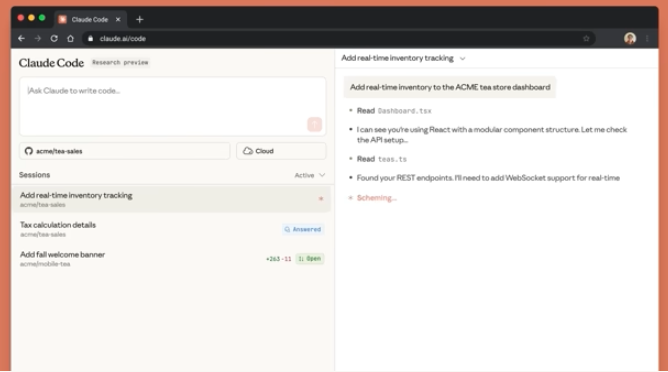Click the GitHub icon beside acme/tea-sales
This screenshot has height=372, width=668.
[29, 151]
